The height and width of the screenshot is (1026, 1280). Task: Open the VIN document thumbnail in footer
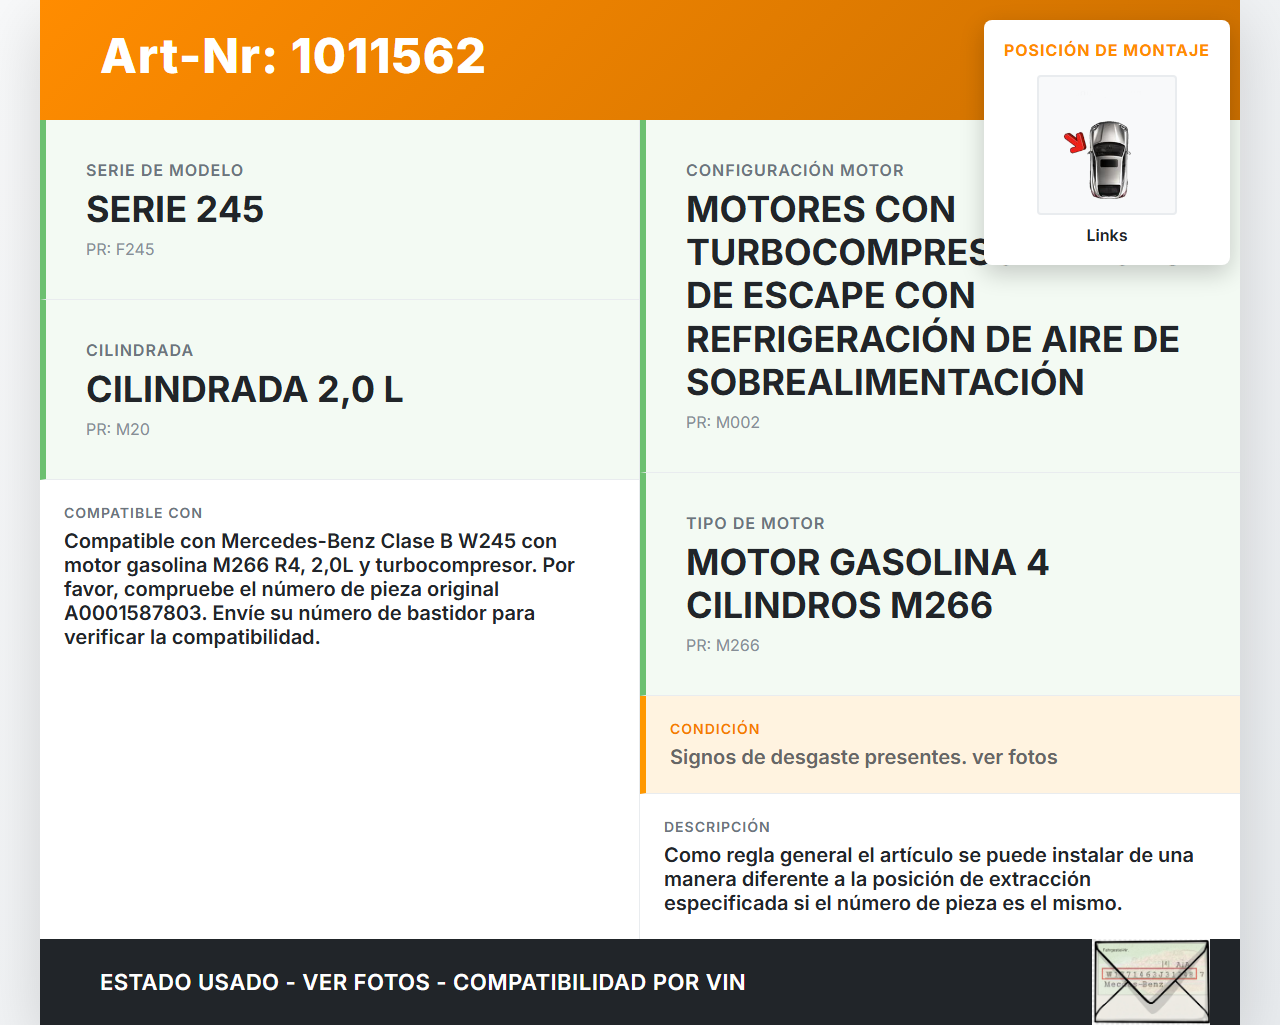[1151, 982]
